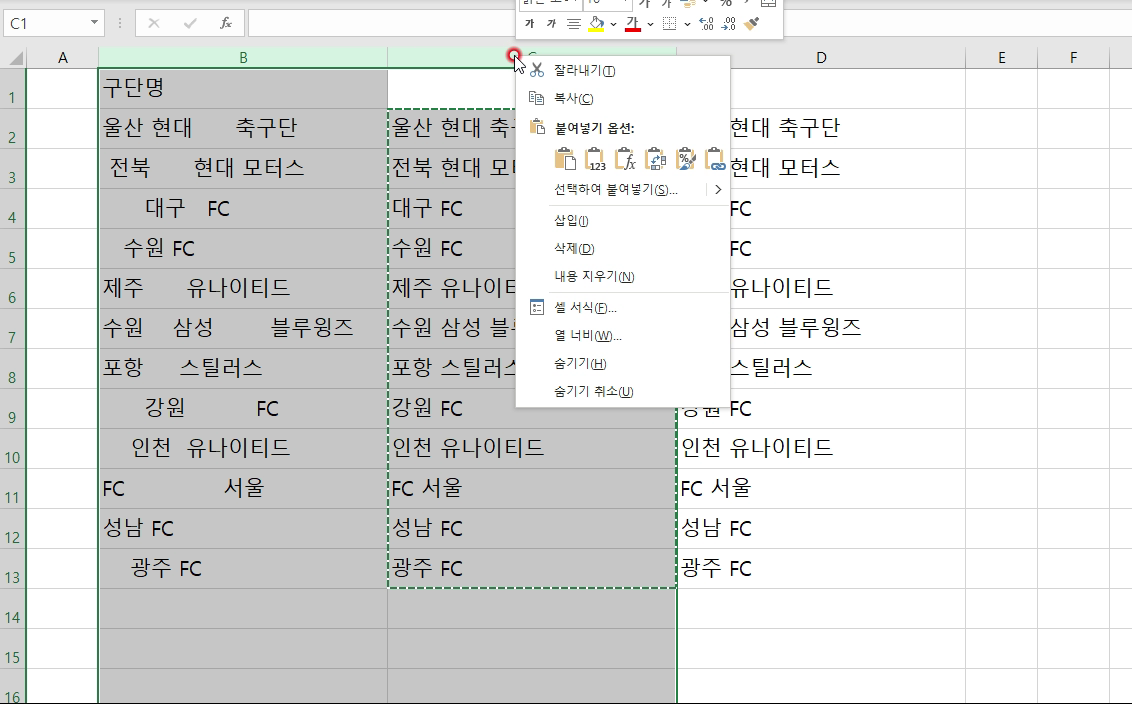Click cancel (X) icon in formula bar
Screen dimensions: 1132x704
(x=153, y=23)
